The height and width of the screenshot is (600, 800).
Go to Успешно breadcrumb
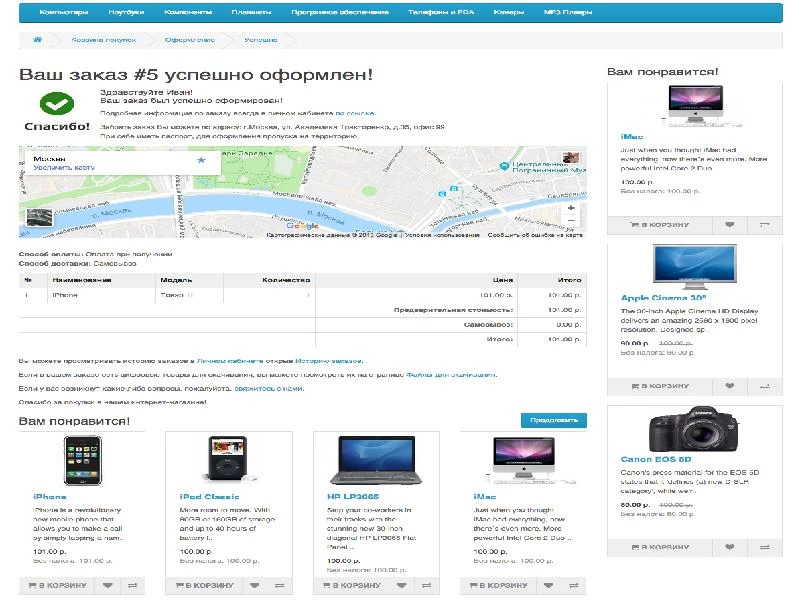click(x=261, y=40)
